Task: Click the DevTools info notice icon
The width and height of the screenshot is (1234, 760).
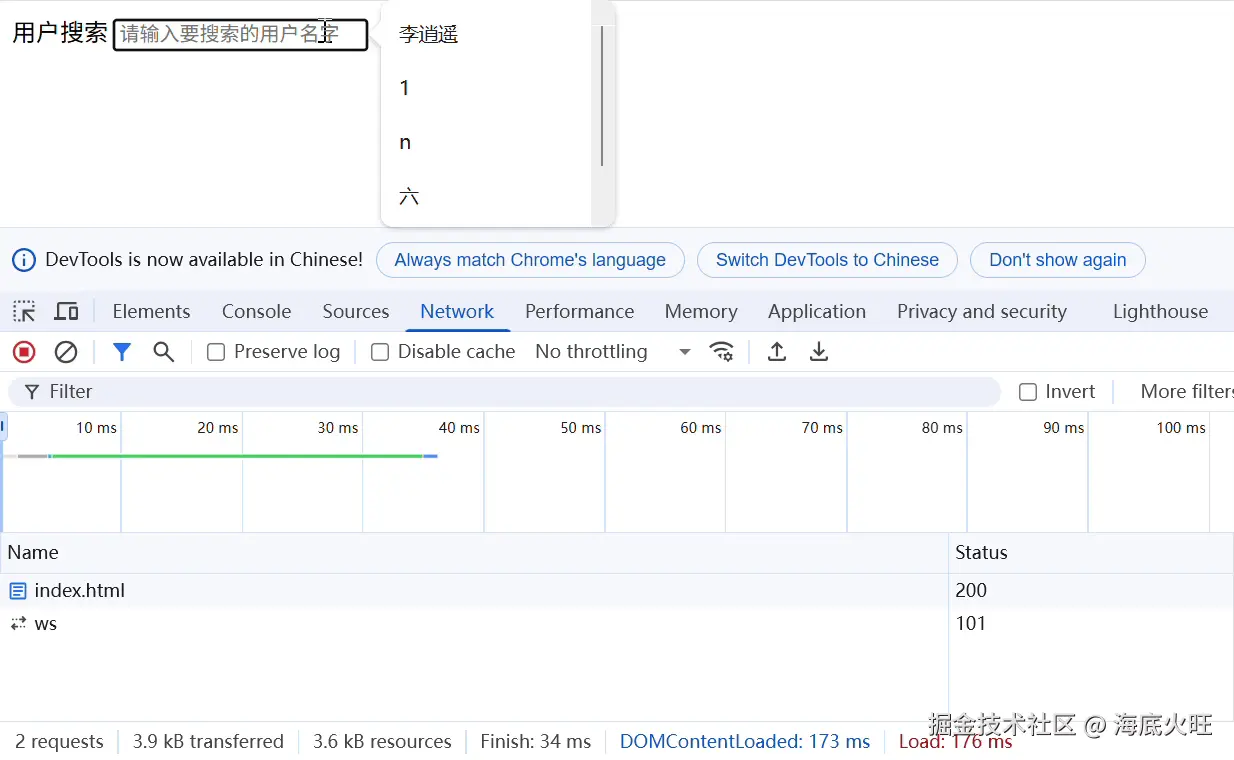Action: (x=24, y=260)
